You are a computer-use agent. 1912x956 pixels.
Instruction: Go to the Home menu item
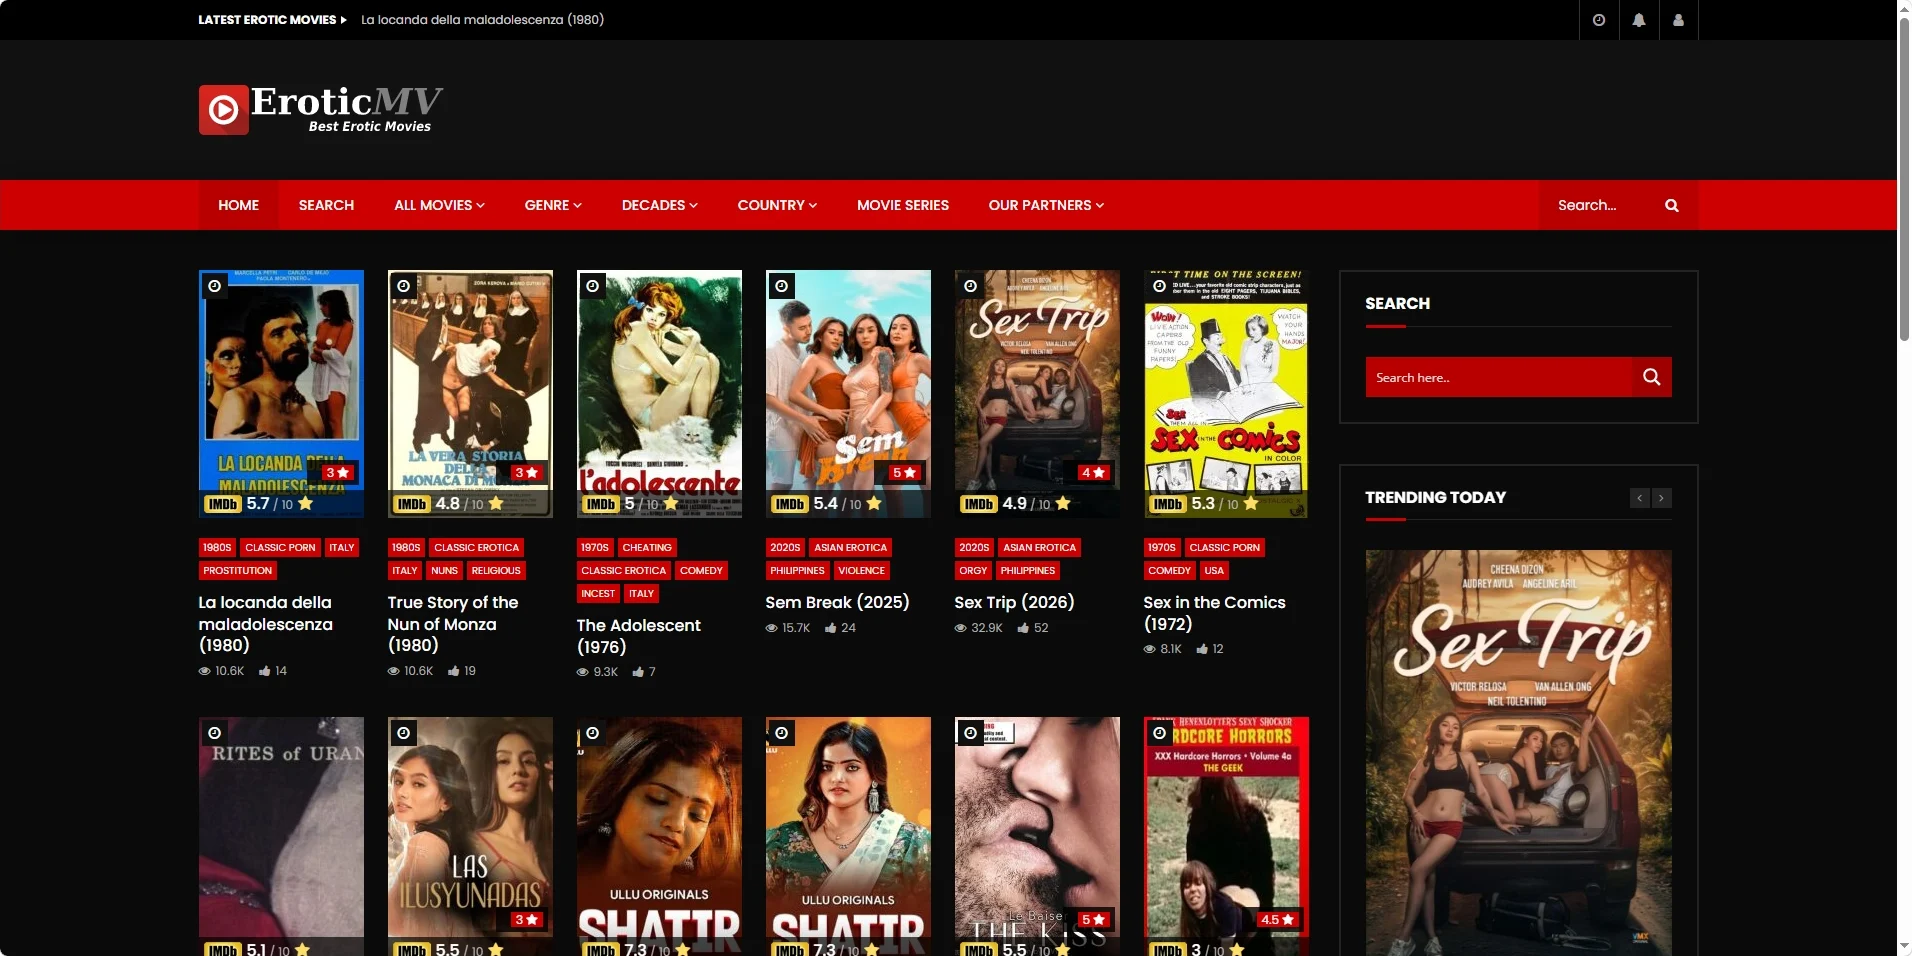(238, 205)
